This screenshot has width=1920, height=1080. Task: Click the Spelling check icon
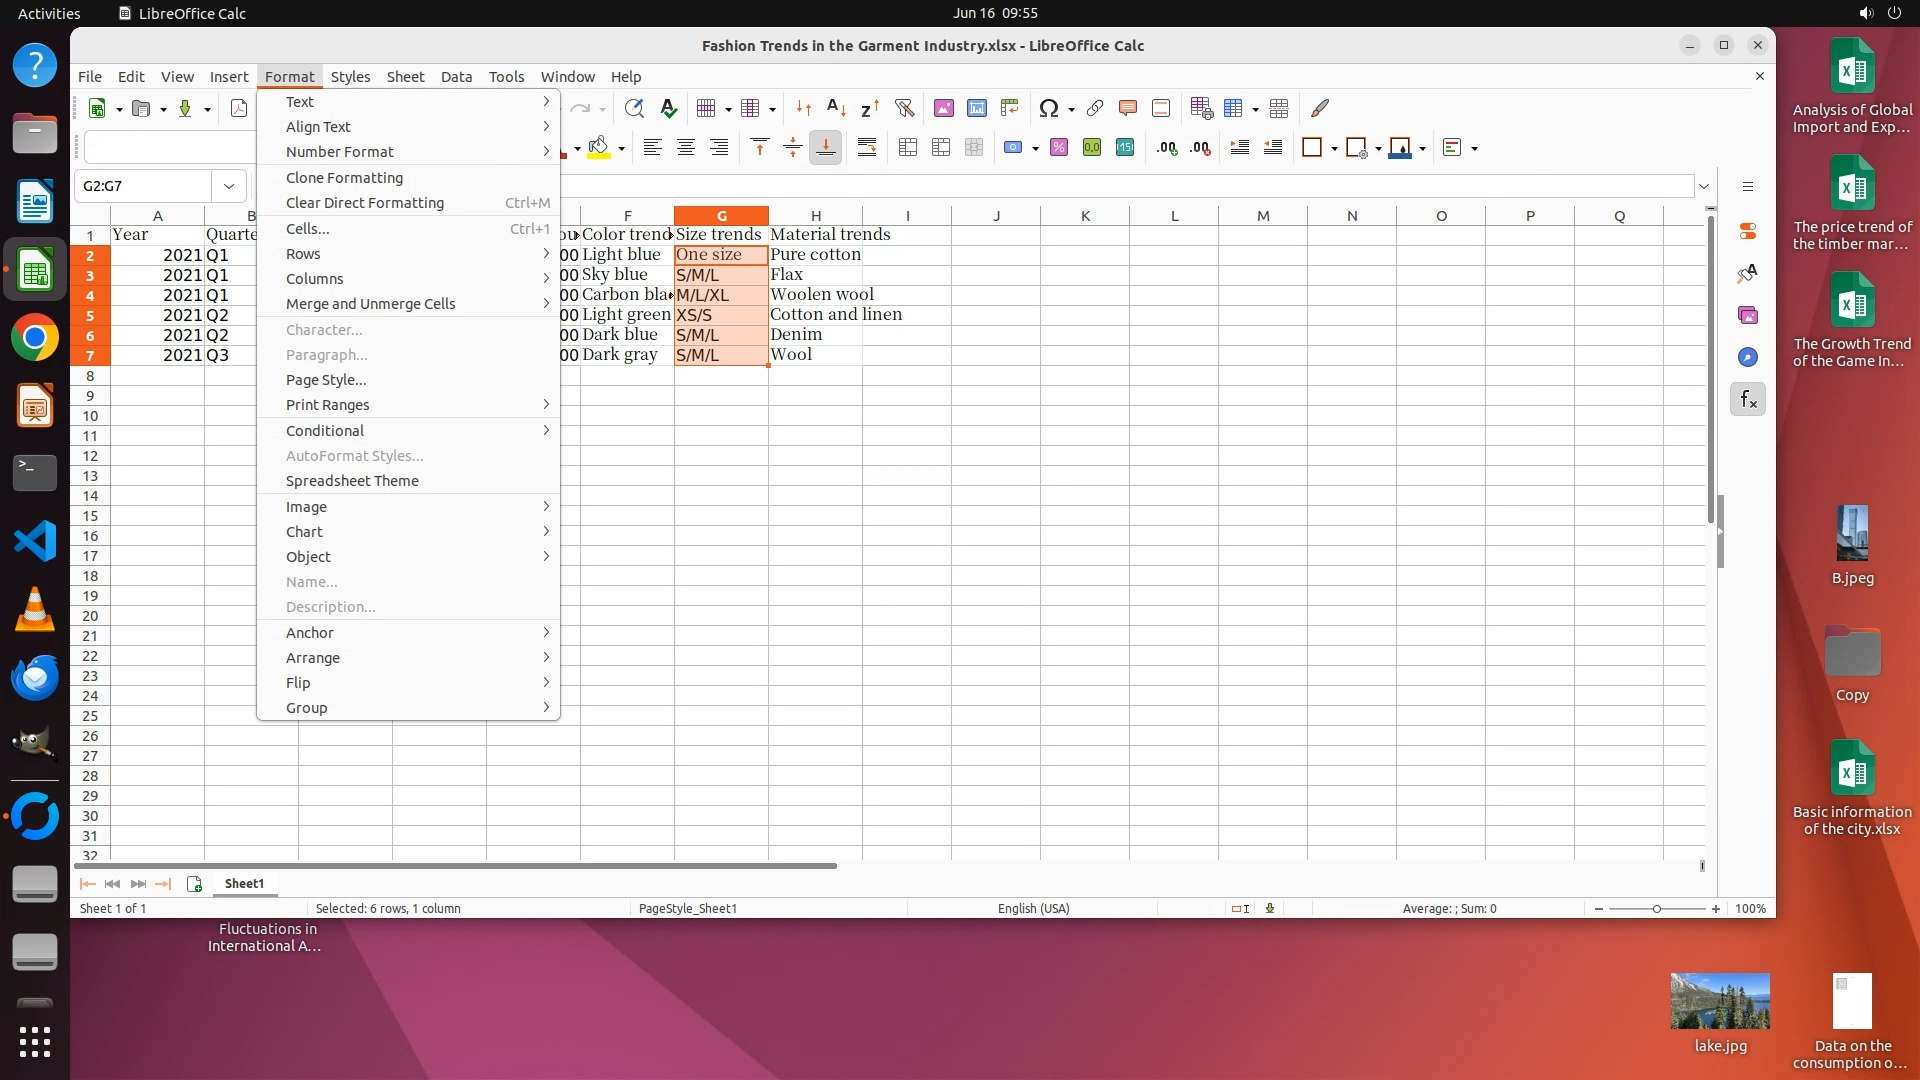668,108
